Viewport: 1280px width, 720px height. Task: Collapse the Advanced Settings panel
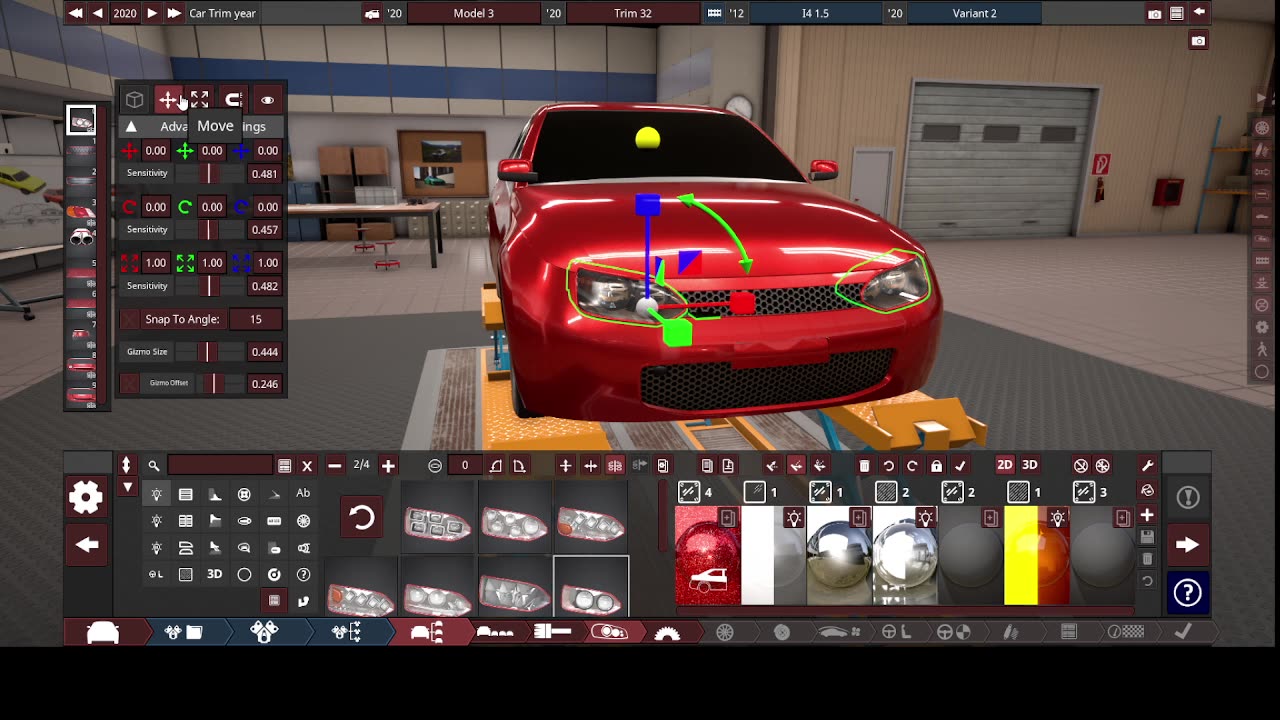point(131,127)
